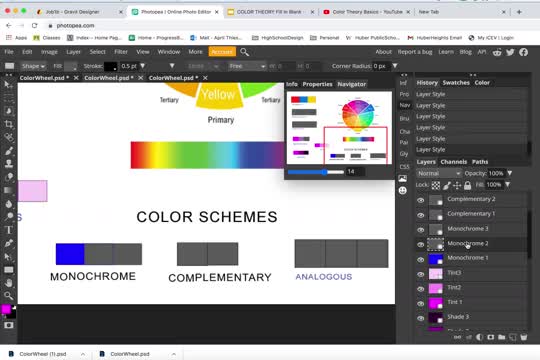Open the File menu
Image resolution: width=540 pixels, height=360 pixels.
click(9, 52)
